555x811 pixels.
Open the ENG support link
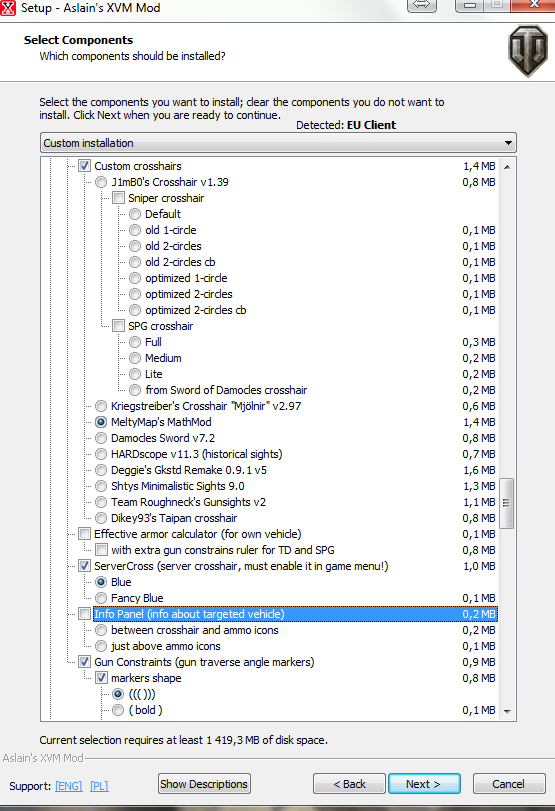69,786
